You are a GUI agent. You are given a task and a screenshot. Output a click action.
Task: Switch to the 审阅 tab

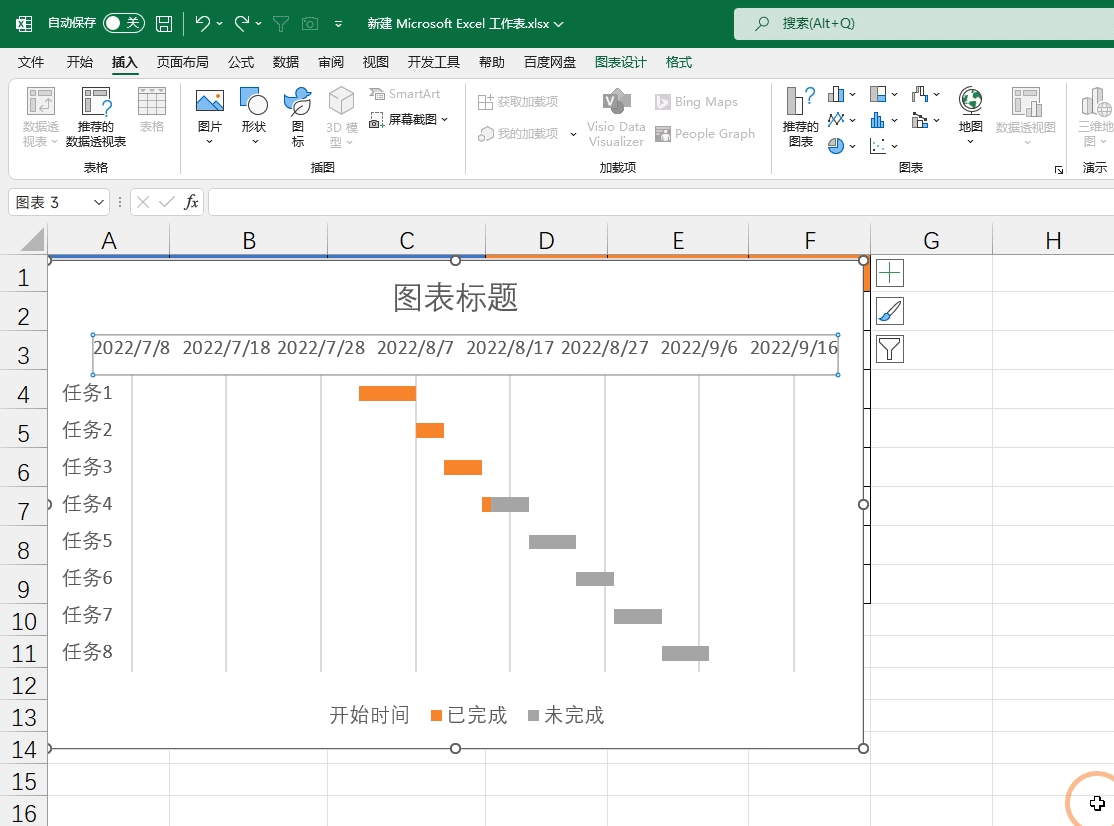click(330, 63)
